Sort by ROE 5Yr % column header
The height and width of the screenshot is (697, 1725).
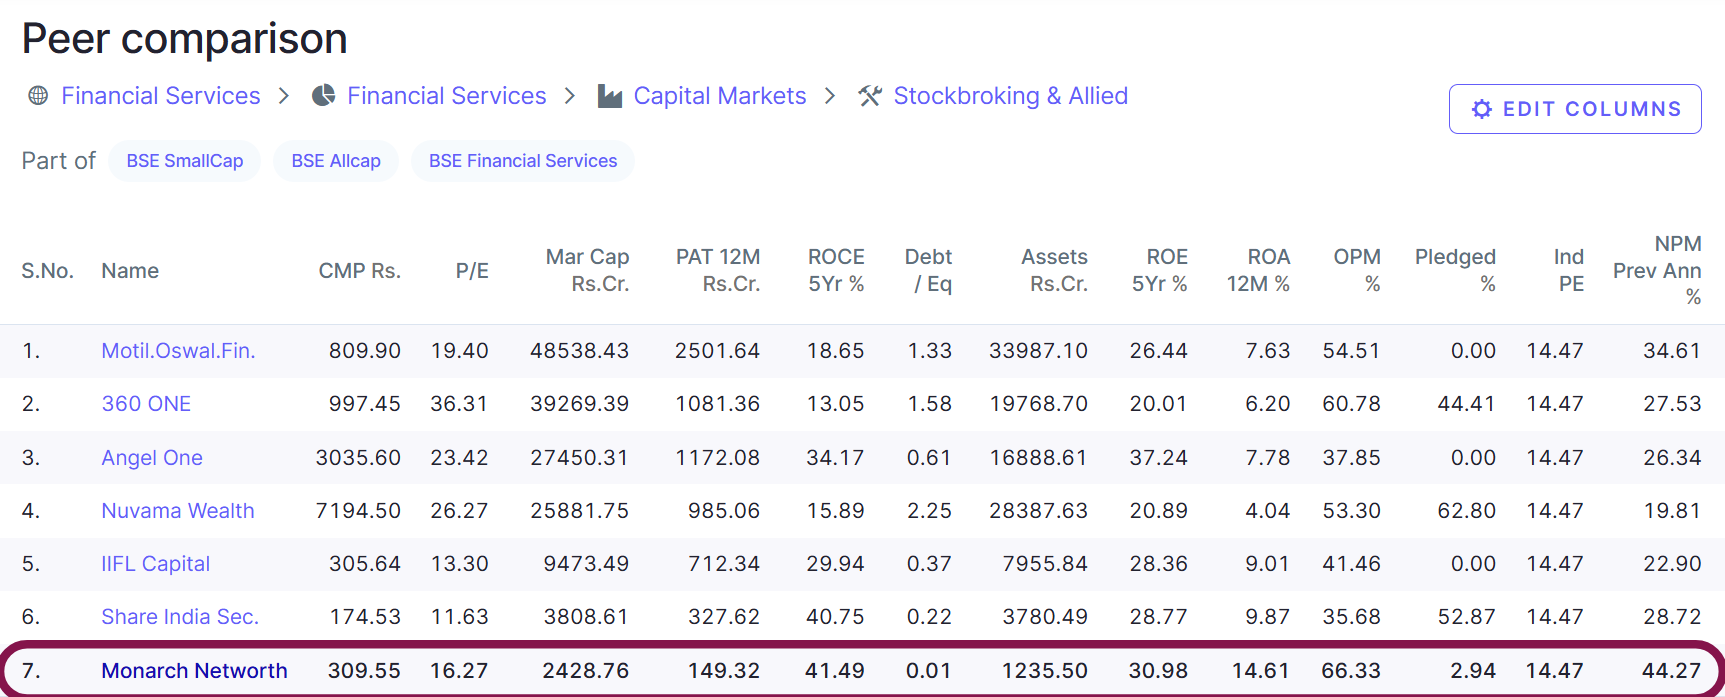coord(1160,271)
